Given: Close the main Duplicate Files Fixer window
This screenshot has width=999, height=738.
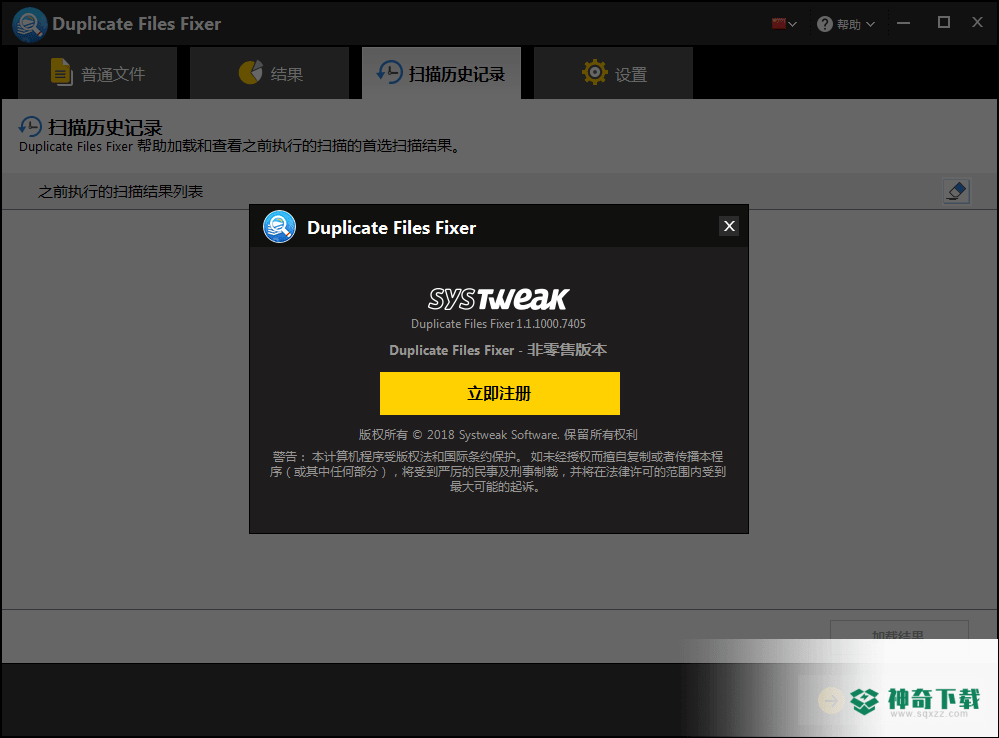Looking at the screenshot, I should click(977, 22).
